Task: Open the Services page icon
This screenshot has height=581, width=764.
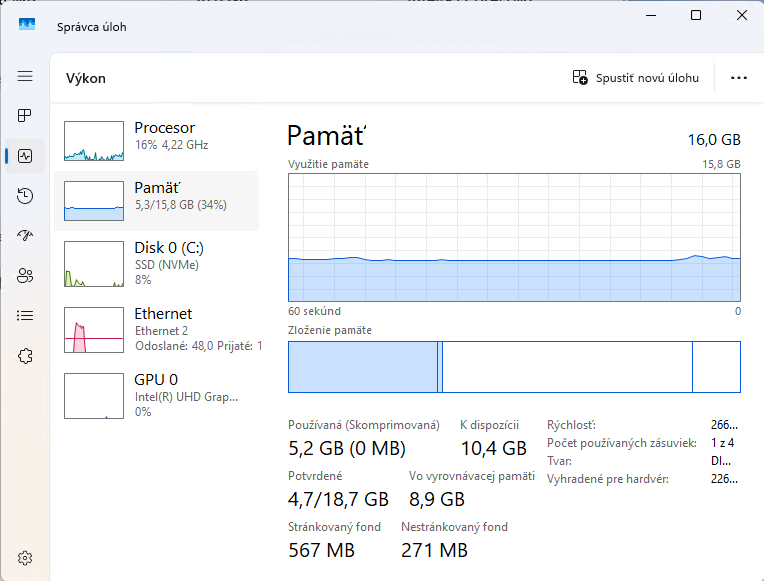Action: point(25,356)
